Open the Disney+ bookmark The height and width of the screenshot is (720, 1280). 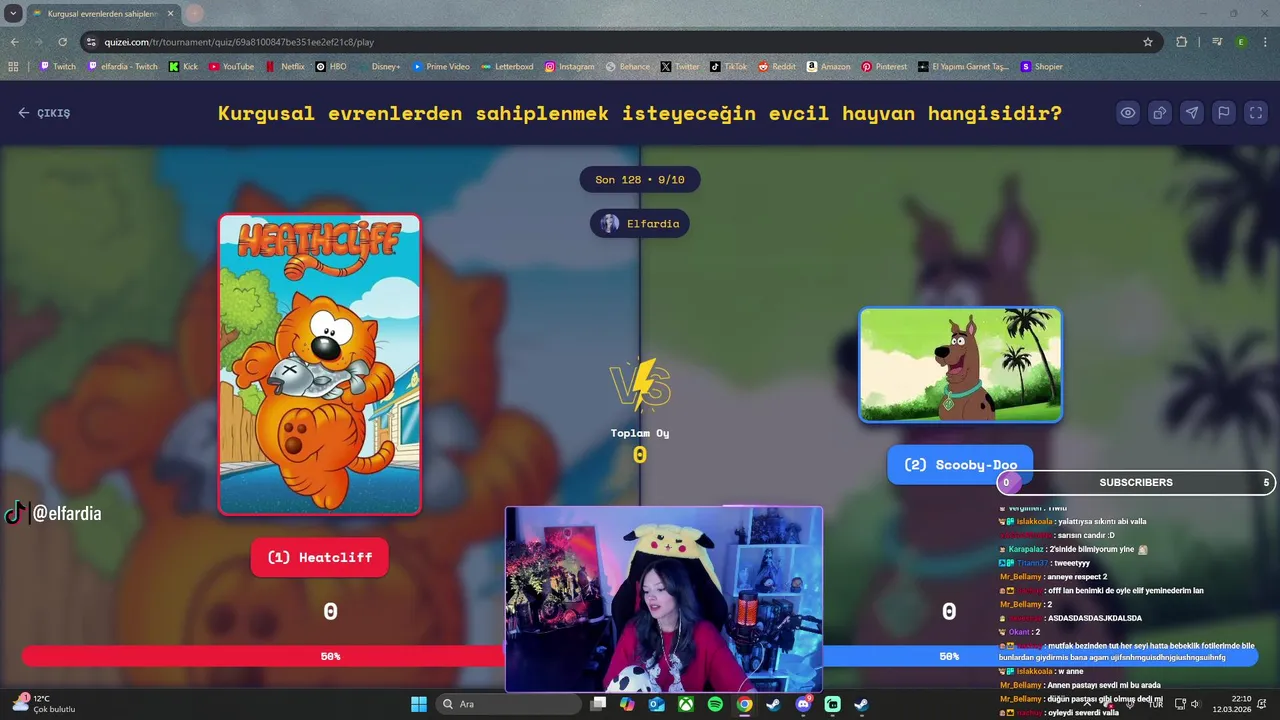click(x=379, y=67)
